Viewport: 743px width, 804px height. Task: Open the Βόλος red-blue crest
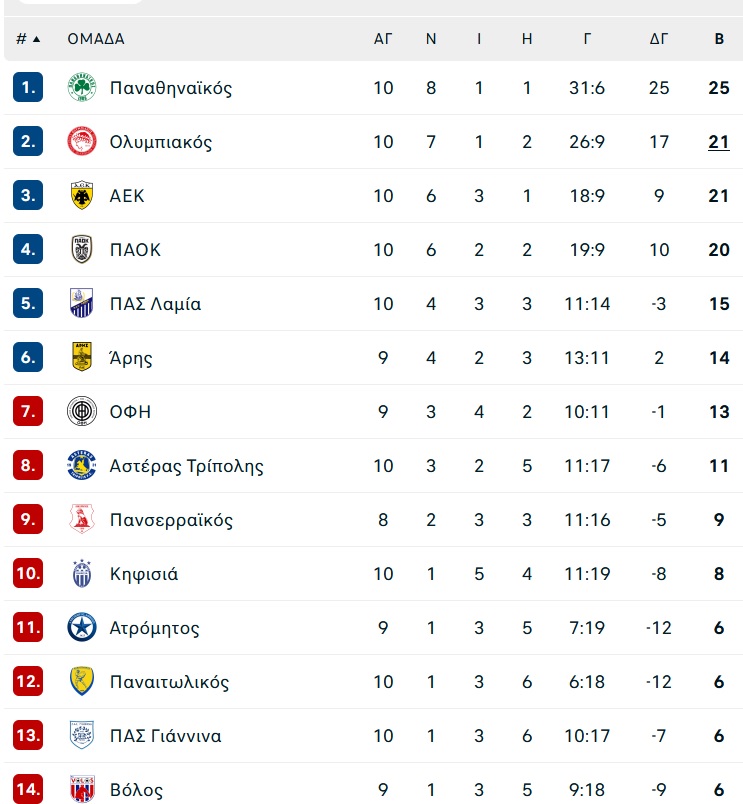click(x=82, y=790)
